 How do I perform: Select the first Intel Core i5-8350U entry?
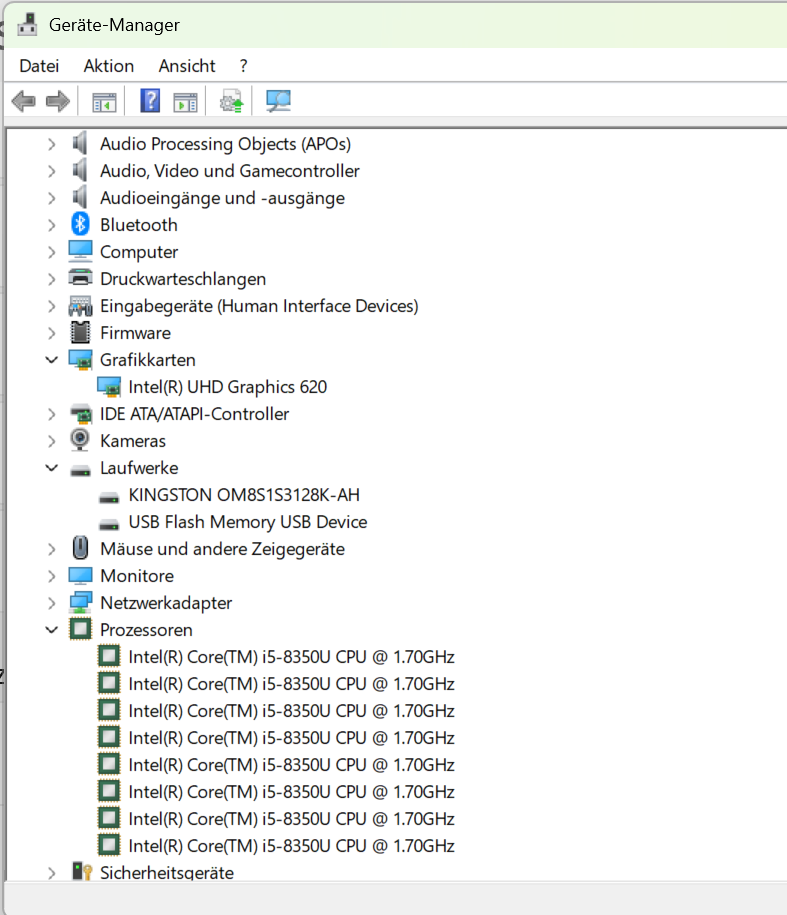[x=291, y=657]
